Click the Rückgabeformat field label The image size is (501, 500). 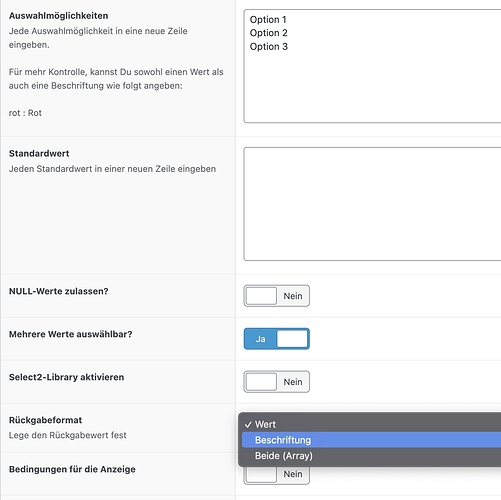(45, 420)
